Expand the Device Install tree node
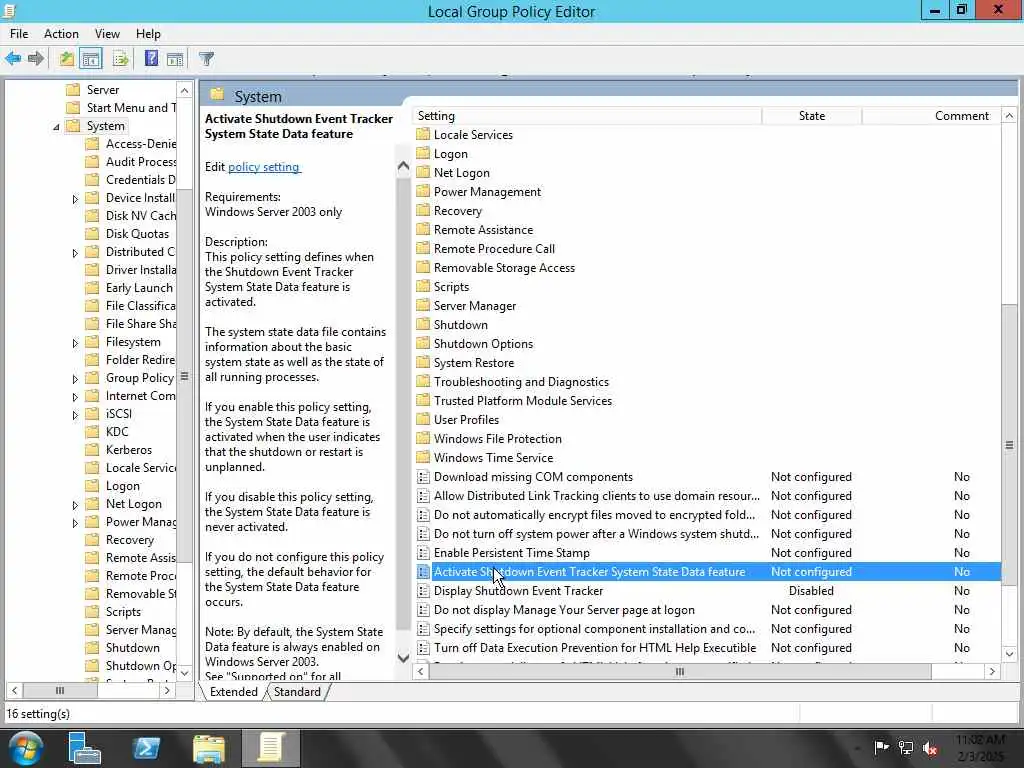The image size is (1024, 768). coord(75,199)
